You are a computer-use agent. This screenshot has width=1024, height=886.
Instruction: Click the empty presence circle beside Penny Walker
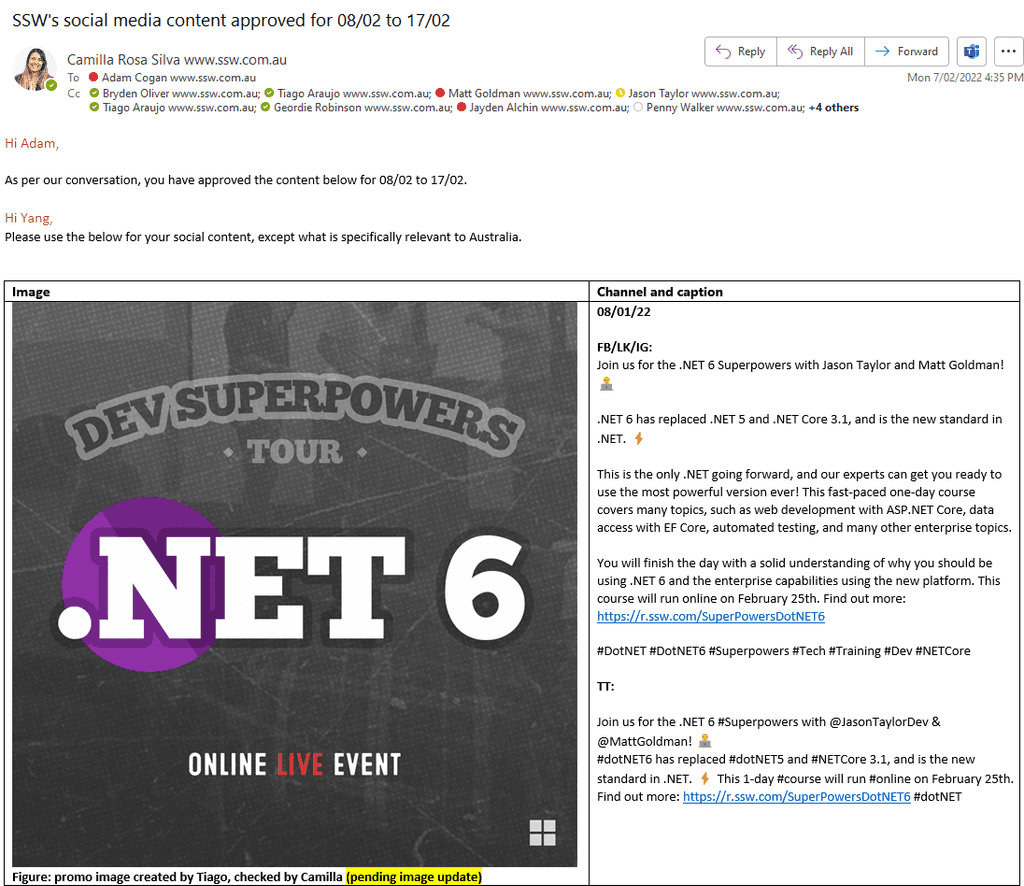pos(638,108)
